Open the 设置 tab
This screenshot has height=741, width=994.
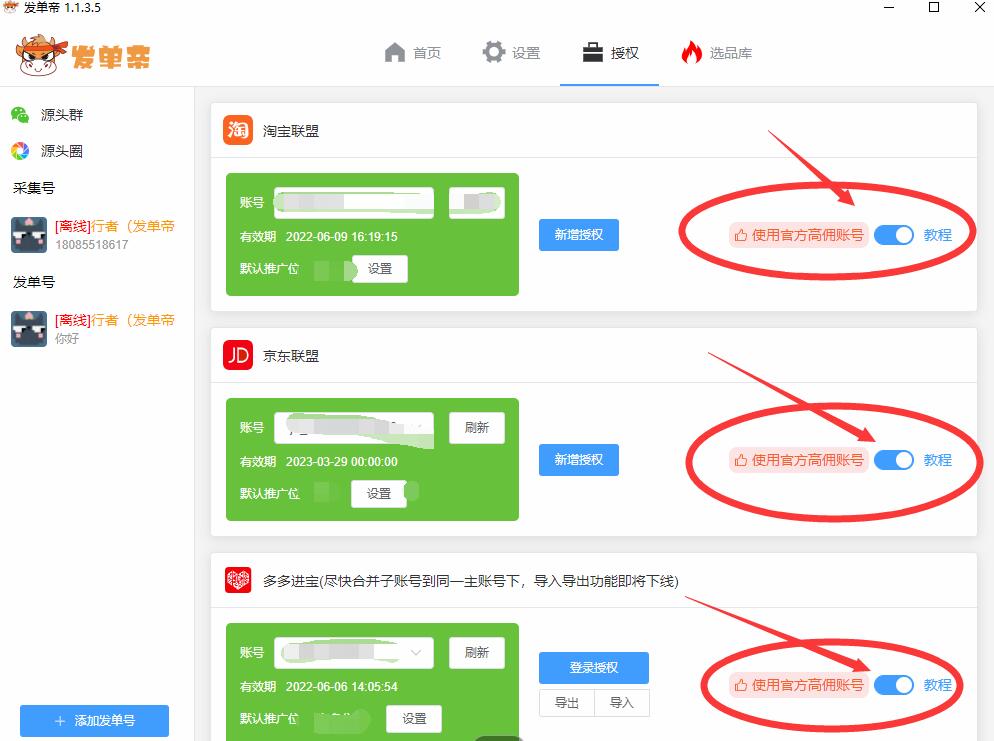coord(511,53)
